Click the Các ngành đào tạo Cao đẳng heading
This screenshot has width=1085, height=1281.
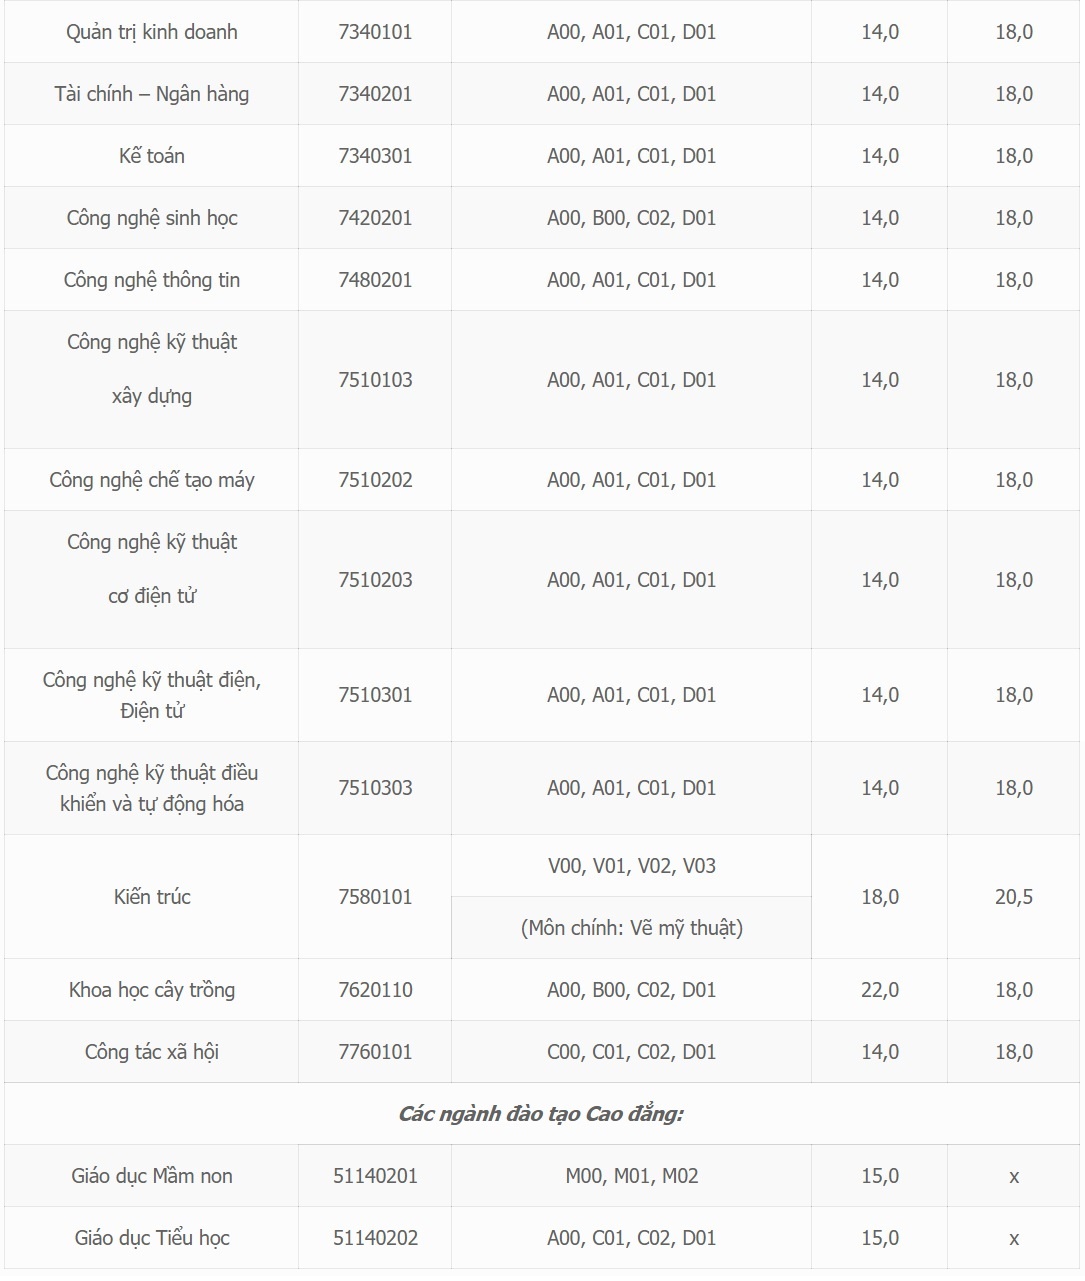[541, 1114]
